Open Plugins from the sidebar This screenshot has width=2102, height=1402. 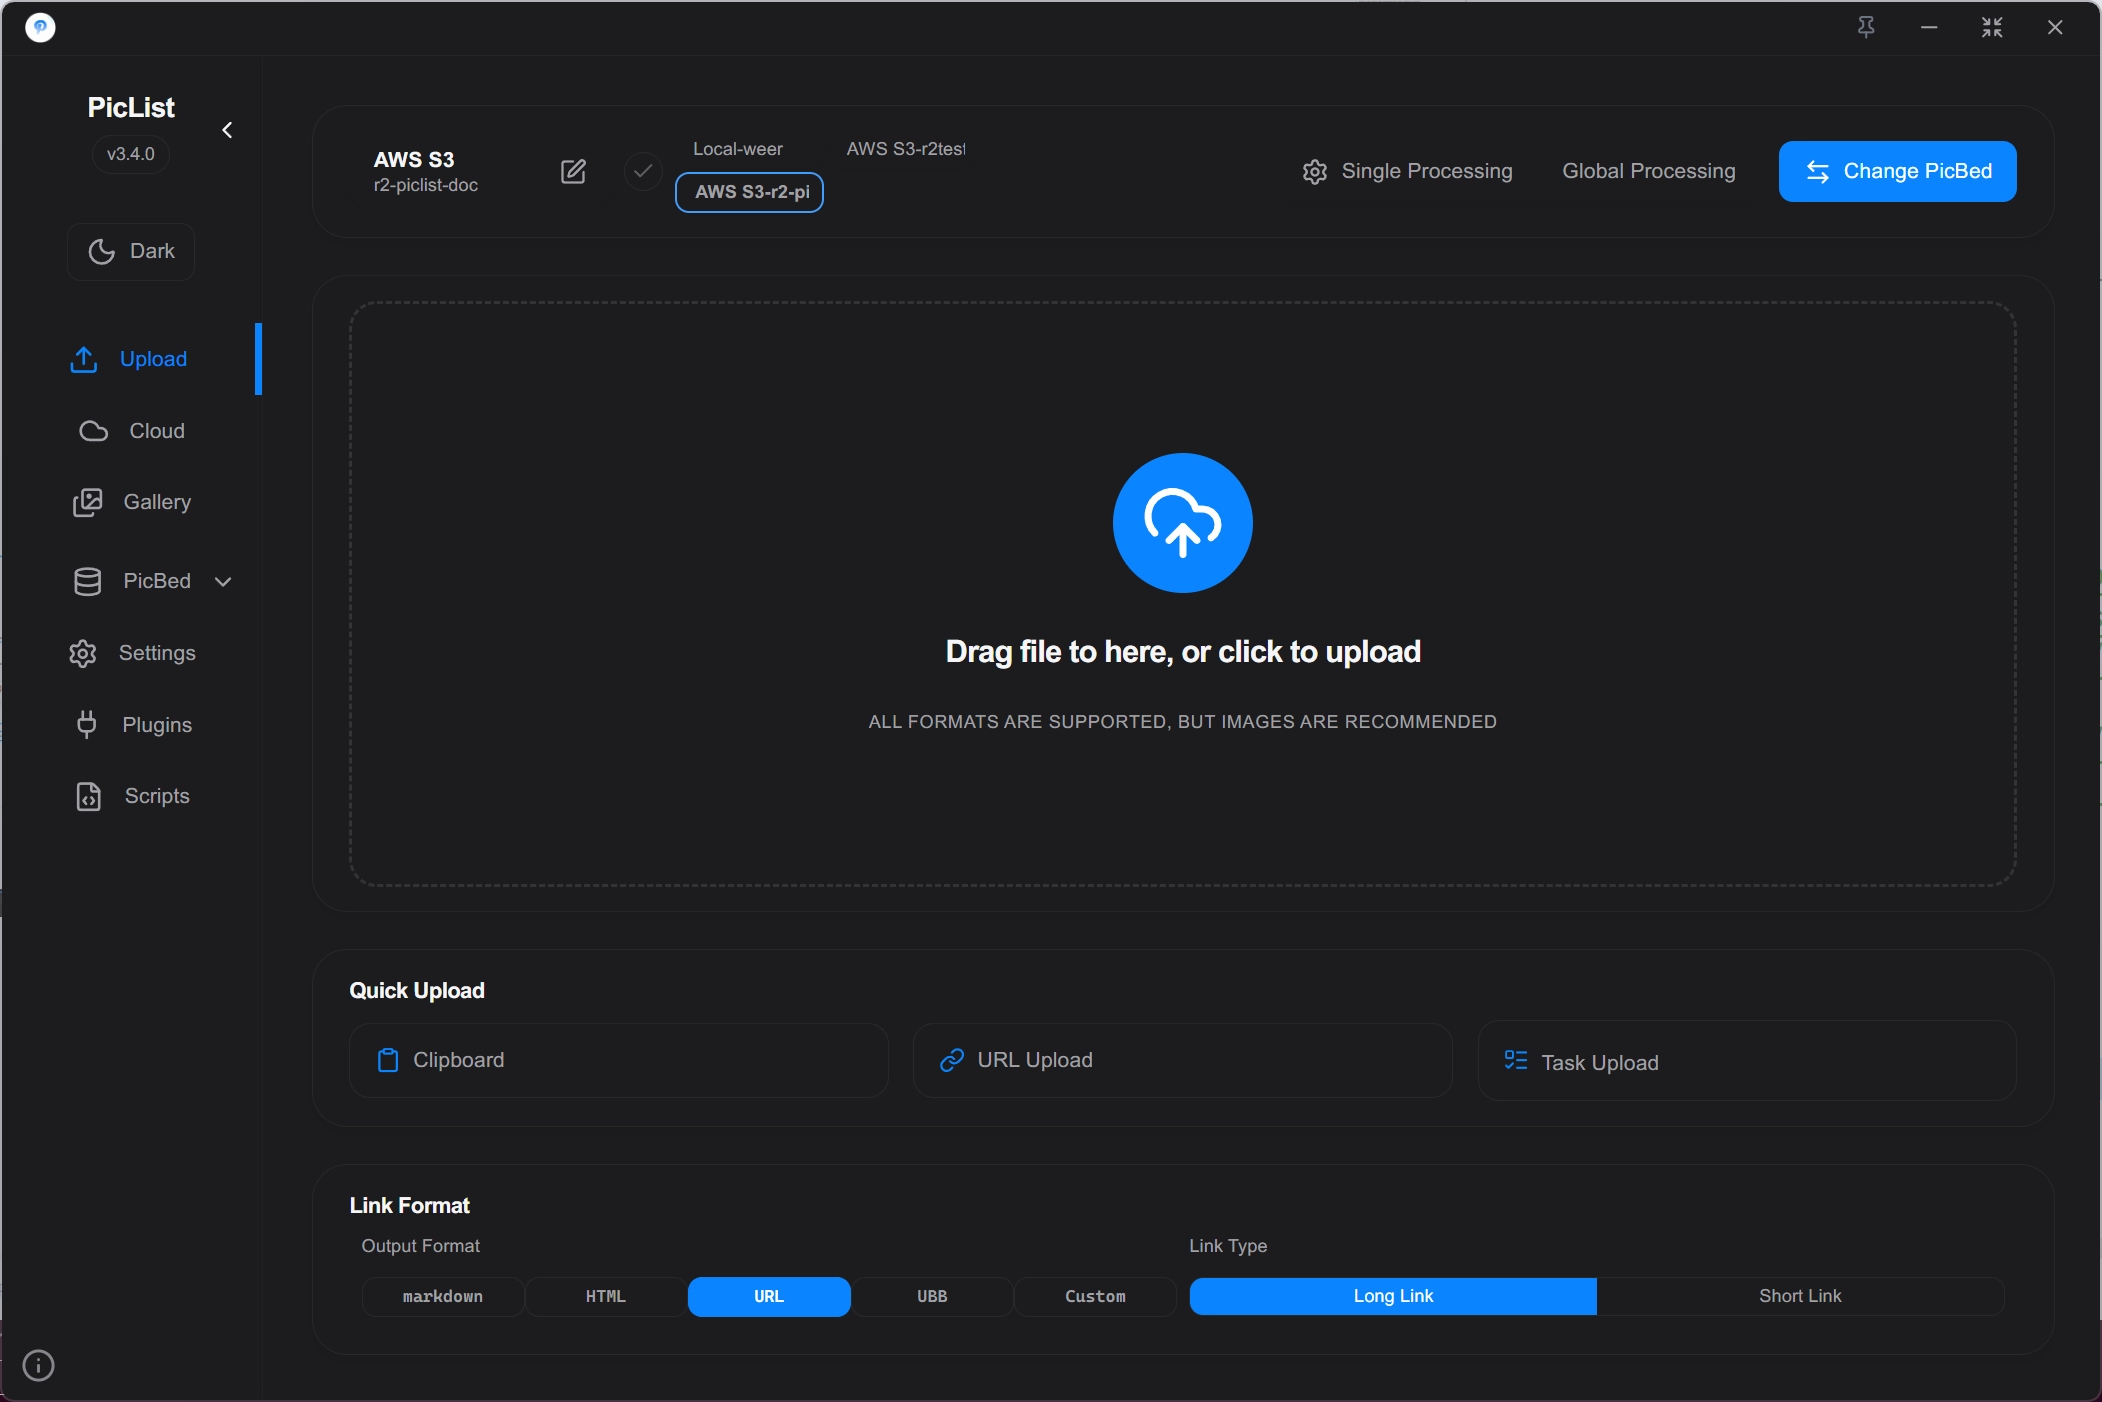click(134, 725)
